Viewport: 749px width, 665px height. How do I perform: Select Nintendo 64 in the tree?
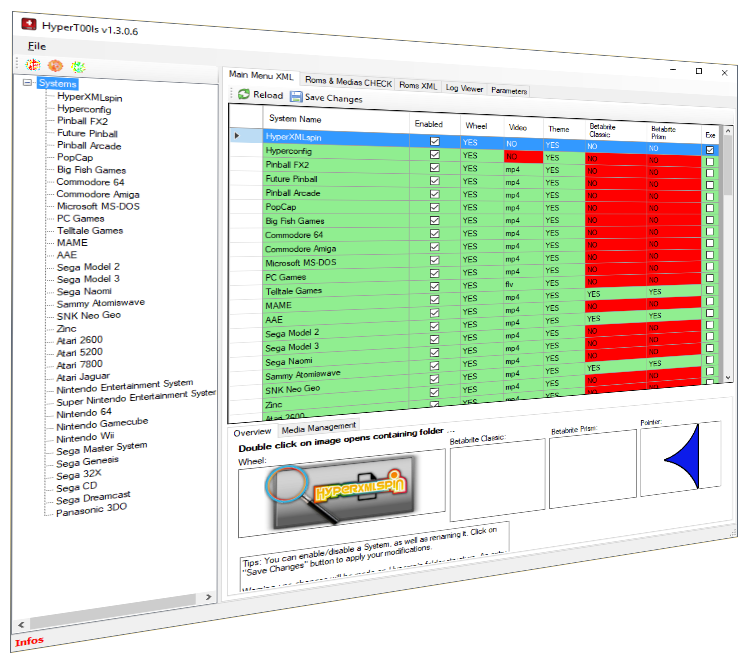tap(84, 413)
